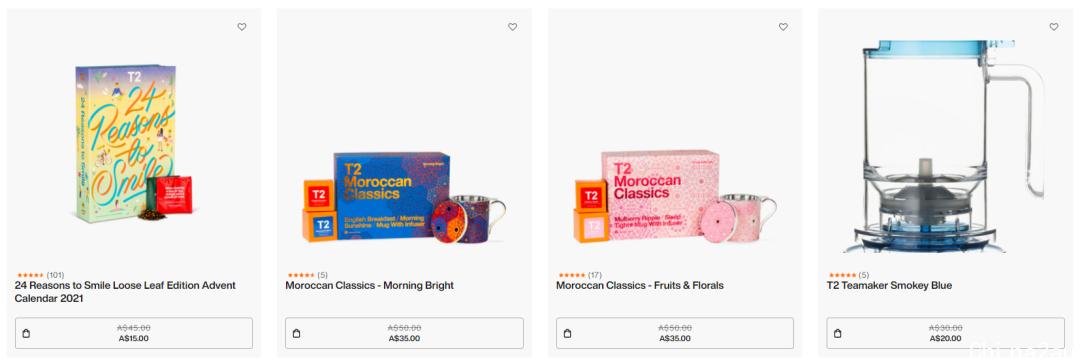Open Moroccan Classics - Morning Bright title link
This screenshot has width=1080, height=364.
click(x=369, y=285)
